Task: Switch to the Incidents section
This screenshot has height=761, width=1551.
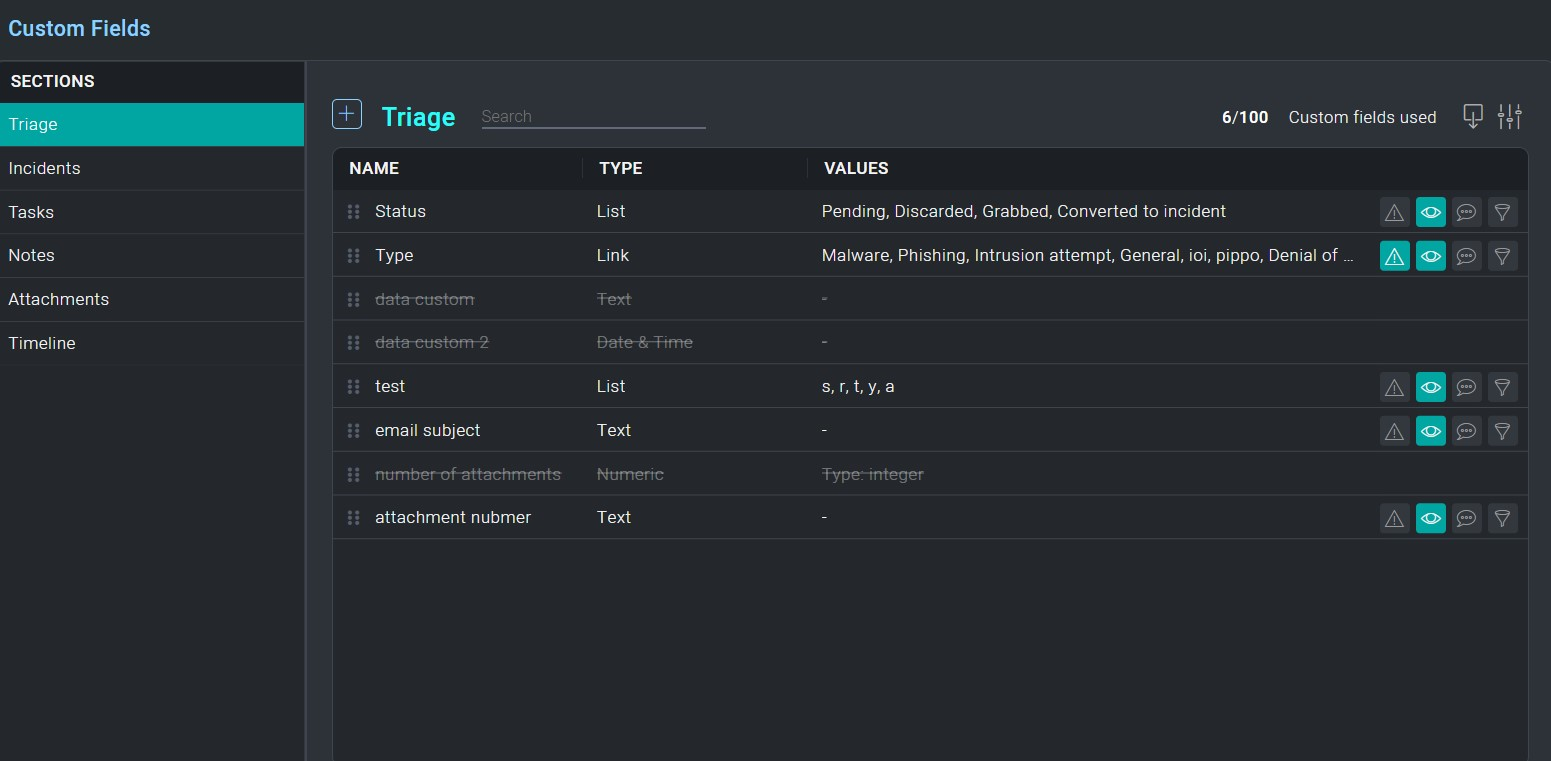Action: click(x=44, y=168)
